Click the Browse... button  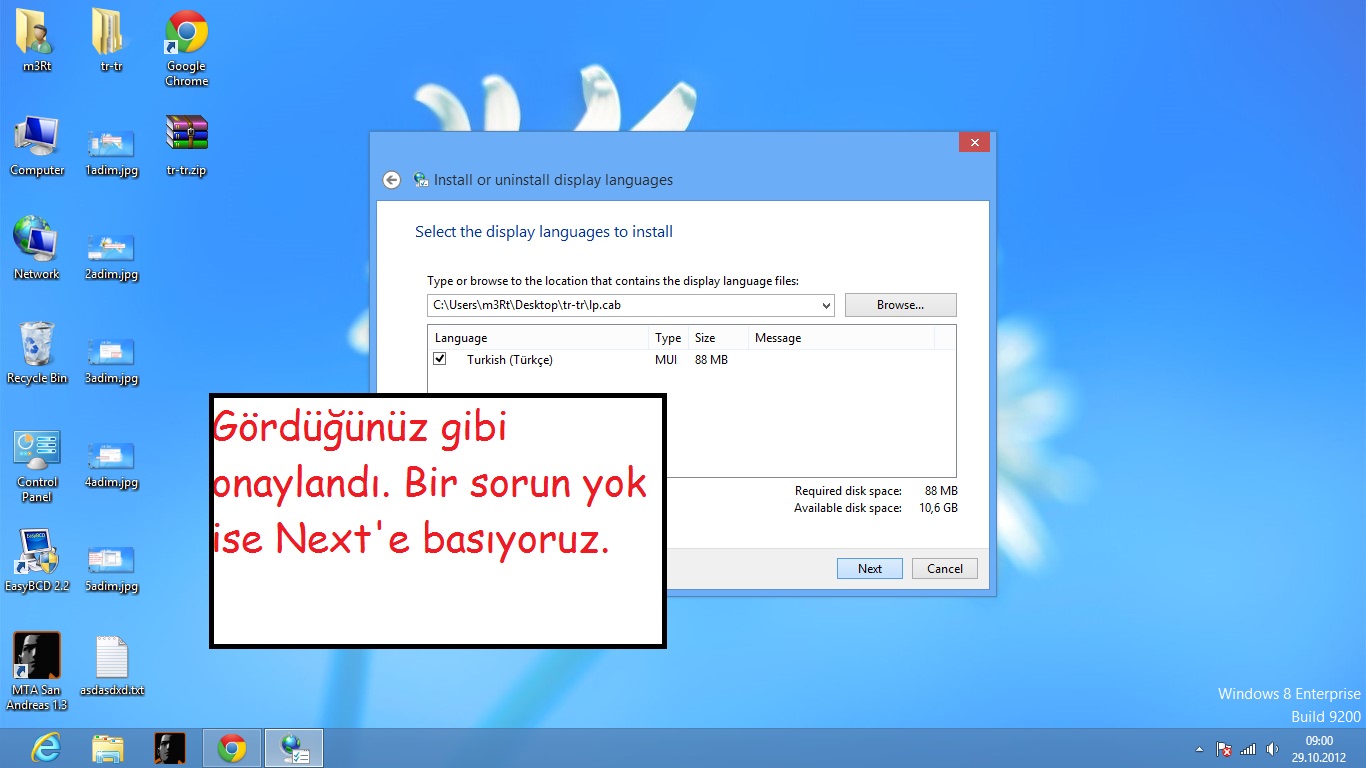click(x=900, y=305)
